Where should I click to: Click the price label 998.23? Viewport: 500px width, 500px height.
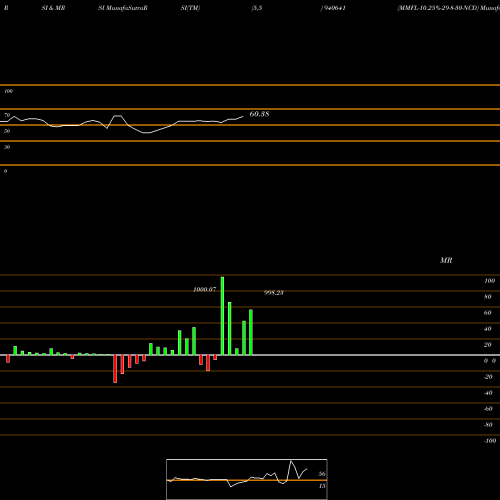[274, 293]
